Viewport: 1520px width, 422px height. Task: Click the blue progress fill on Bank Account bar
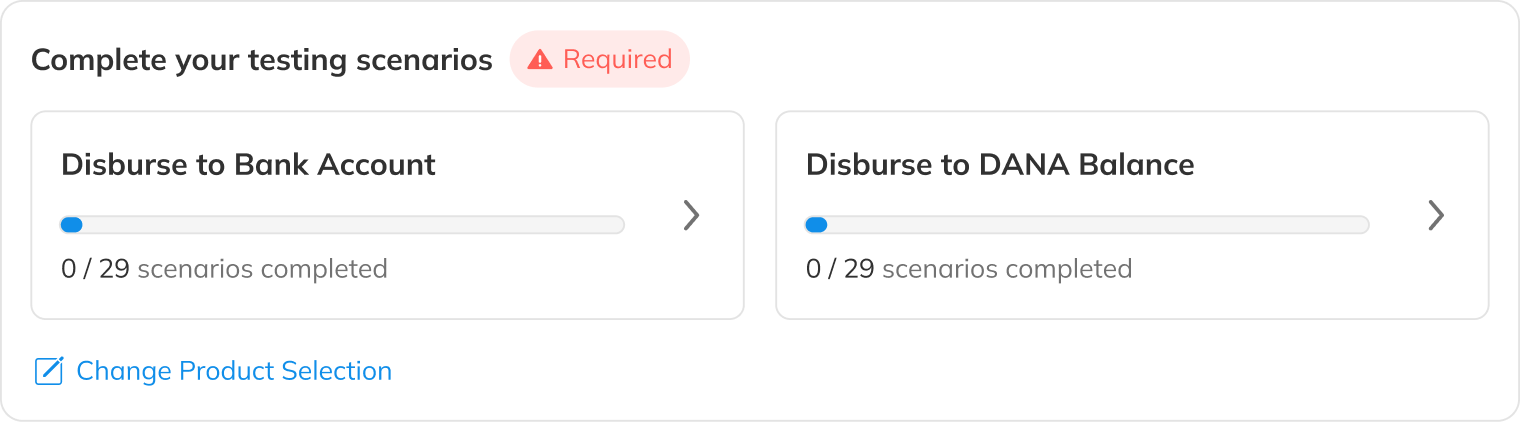[x=71, y=225]
